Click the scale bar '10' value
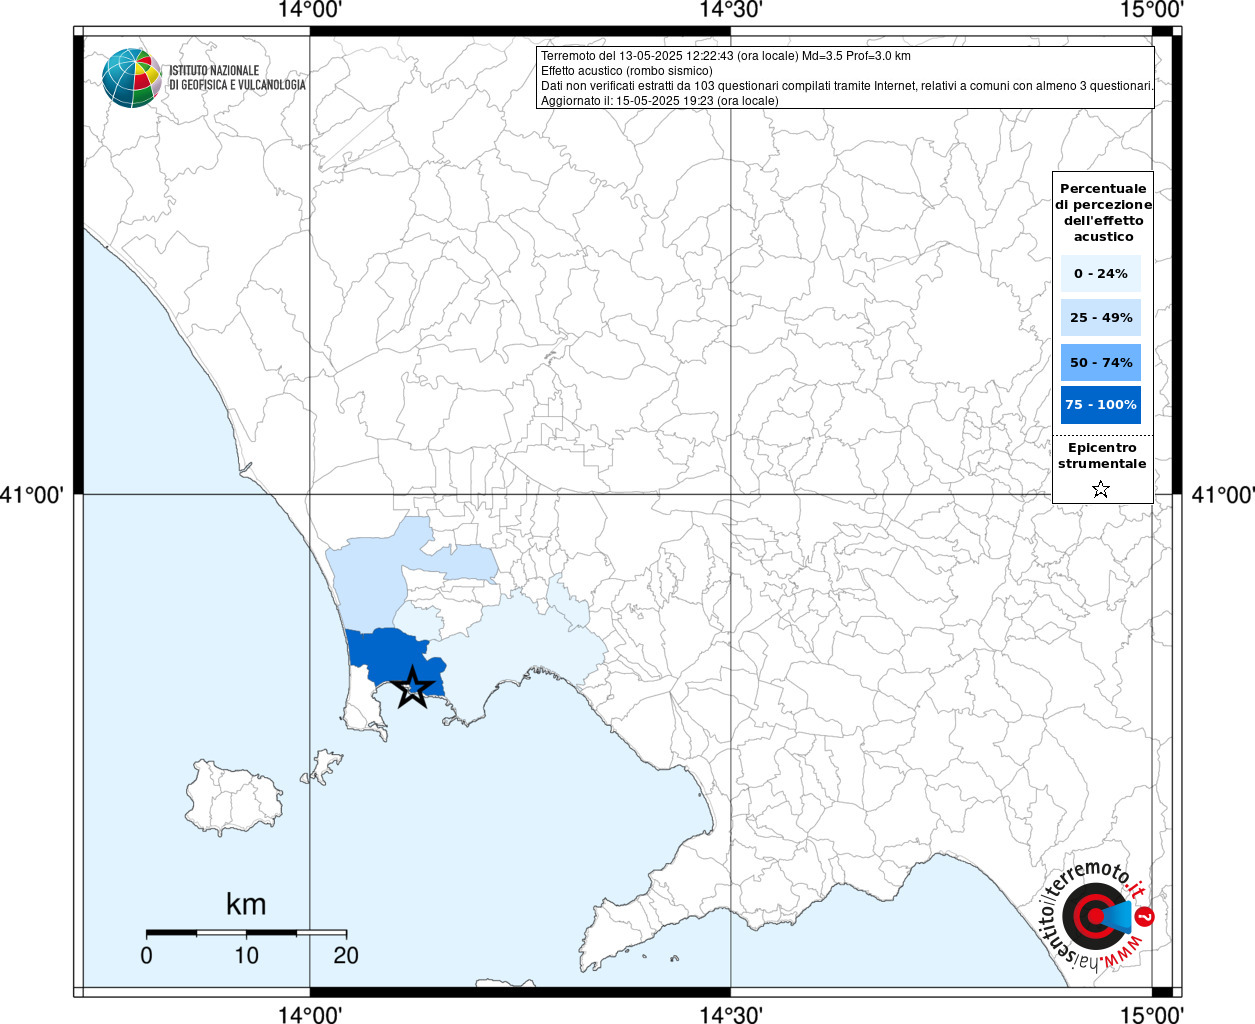The image size is (1255, 1024). [246, 955]
